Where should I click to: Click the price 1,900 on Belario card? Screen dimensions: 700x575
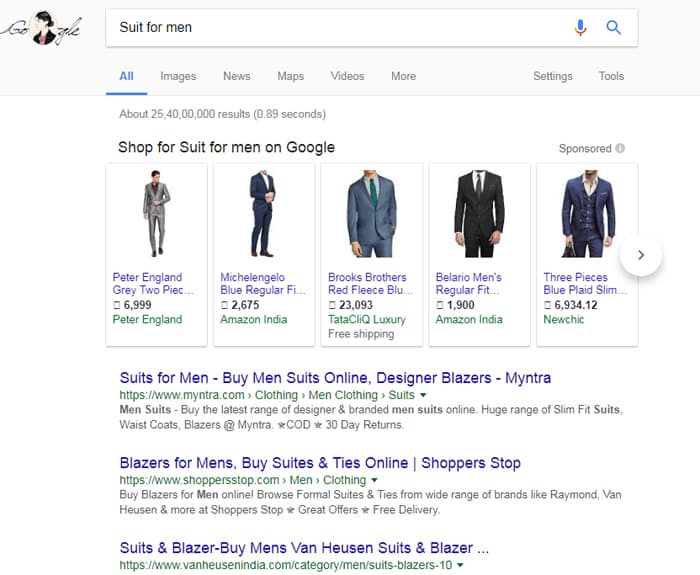(x=455, y=305)
